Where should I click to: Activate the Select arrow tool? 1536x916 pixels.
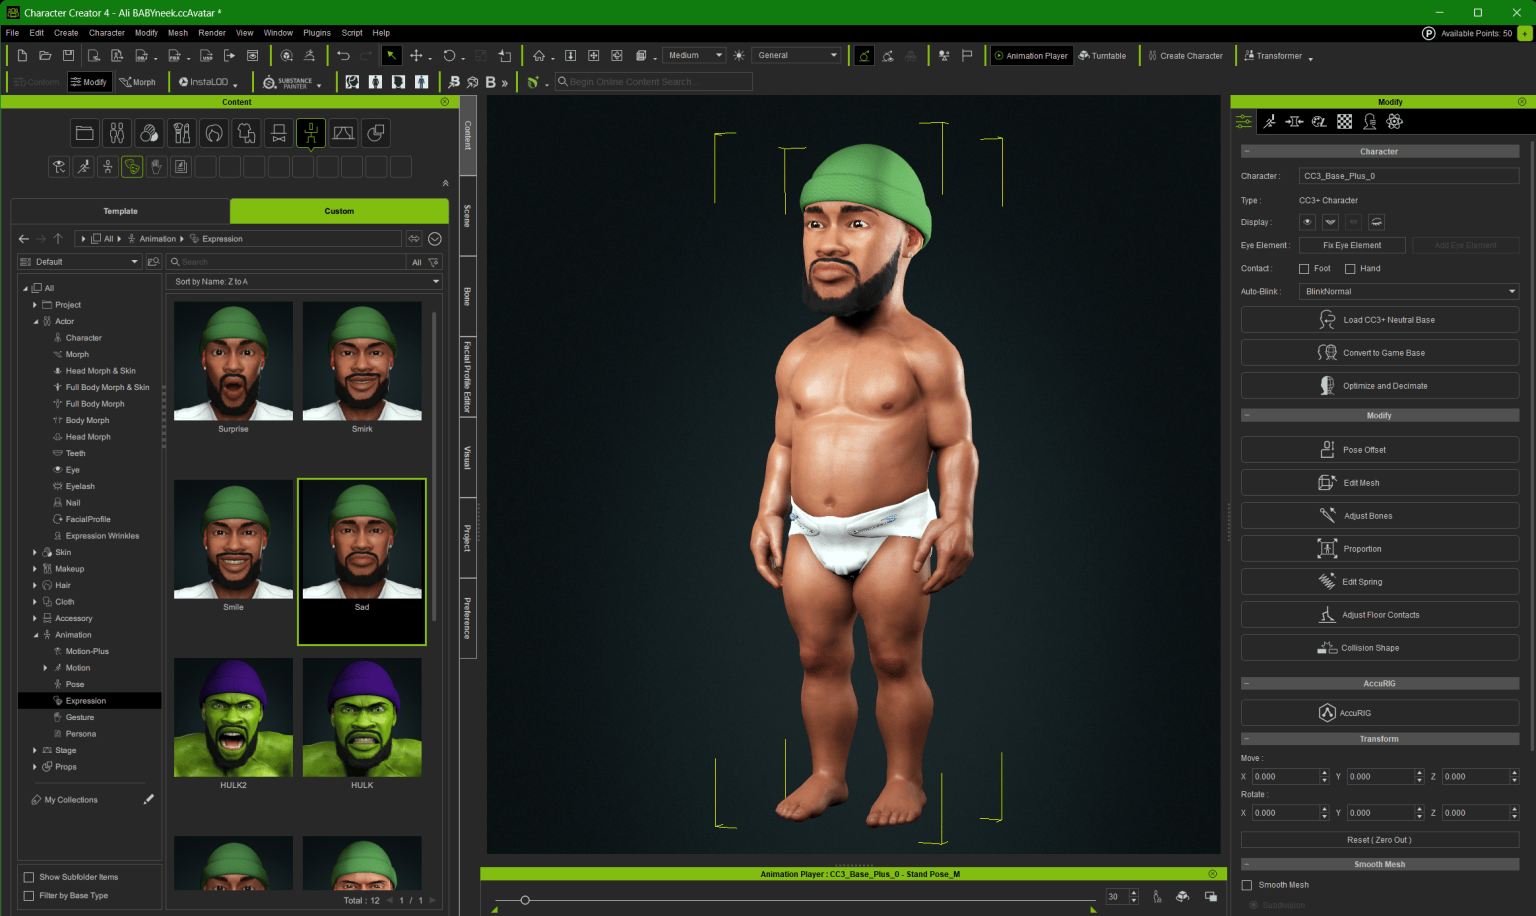392,56
